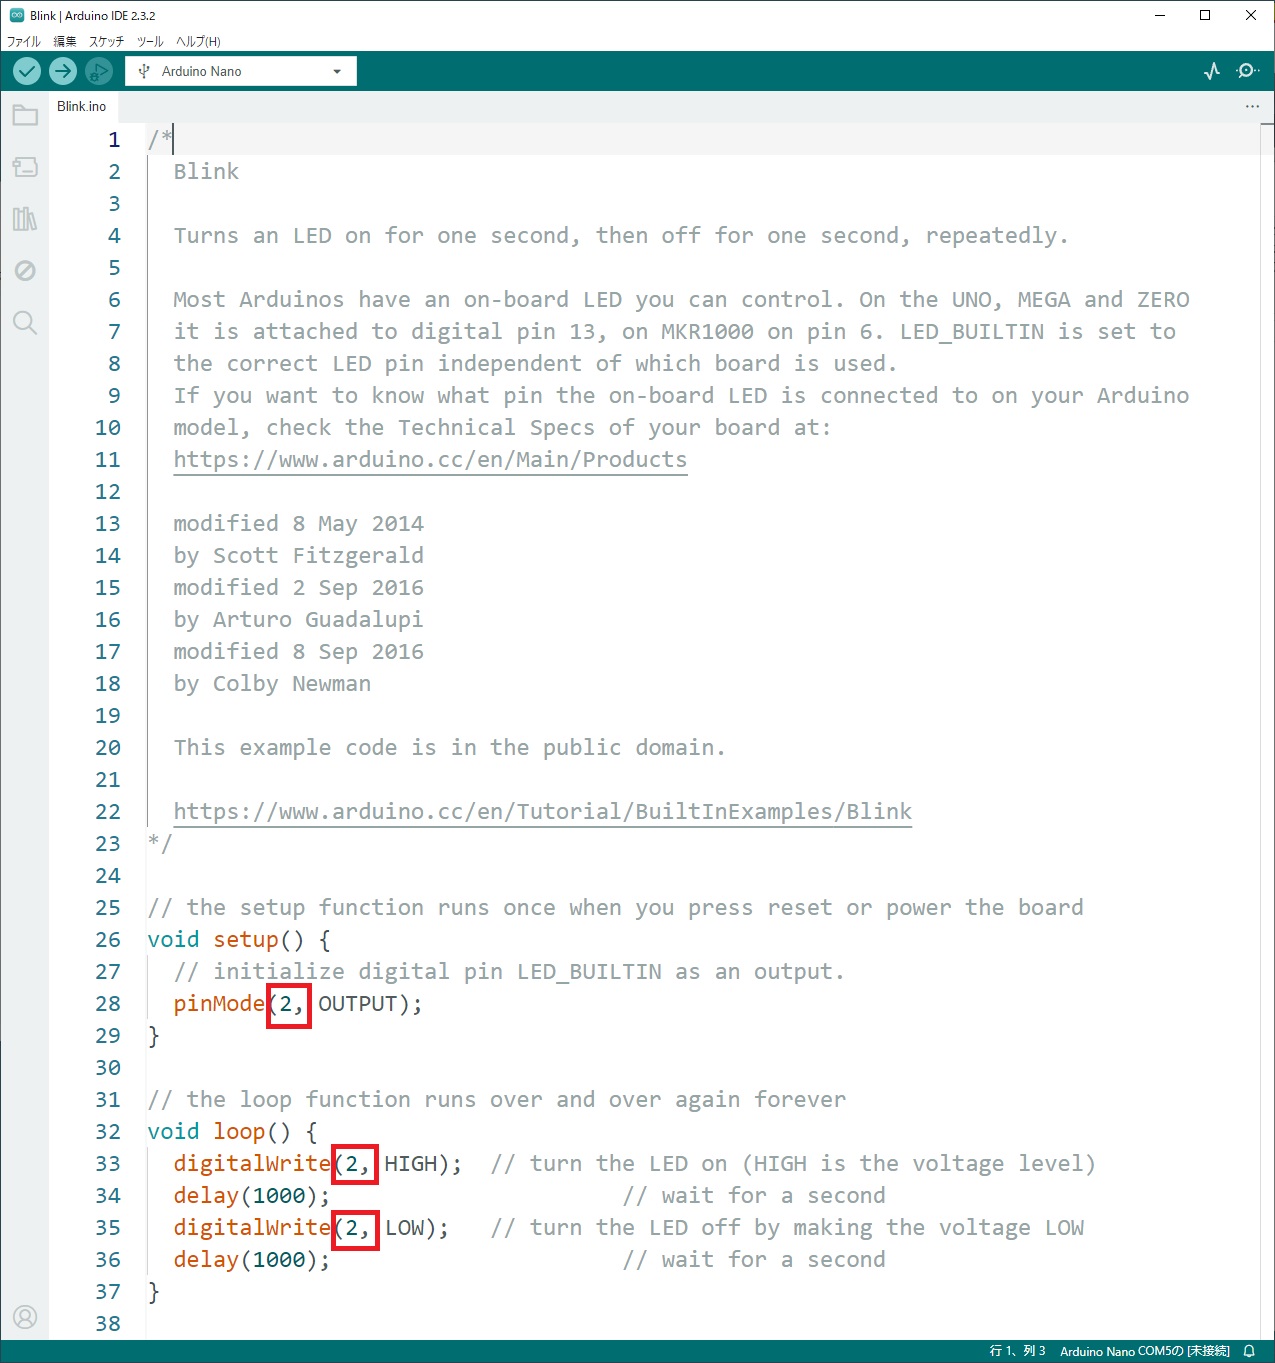Click 'loop' in void loop()
1275x1363 pixels.
pyautogui.click(x=239, y=1132)
